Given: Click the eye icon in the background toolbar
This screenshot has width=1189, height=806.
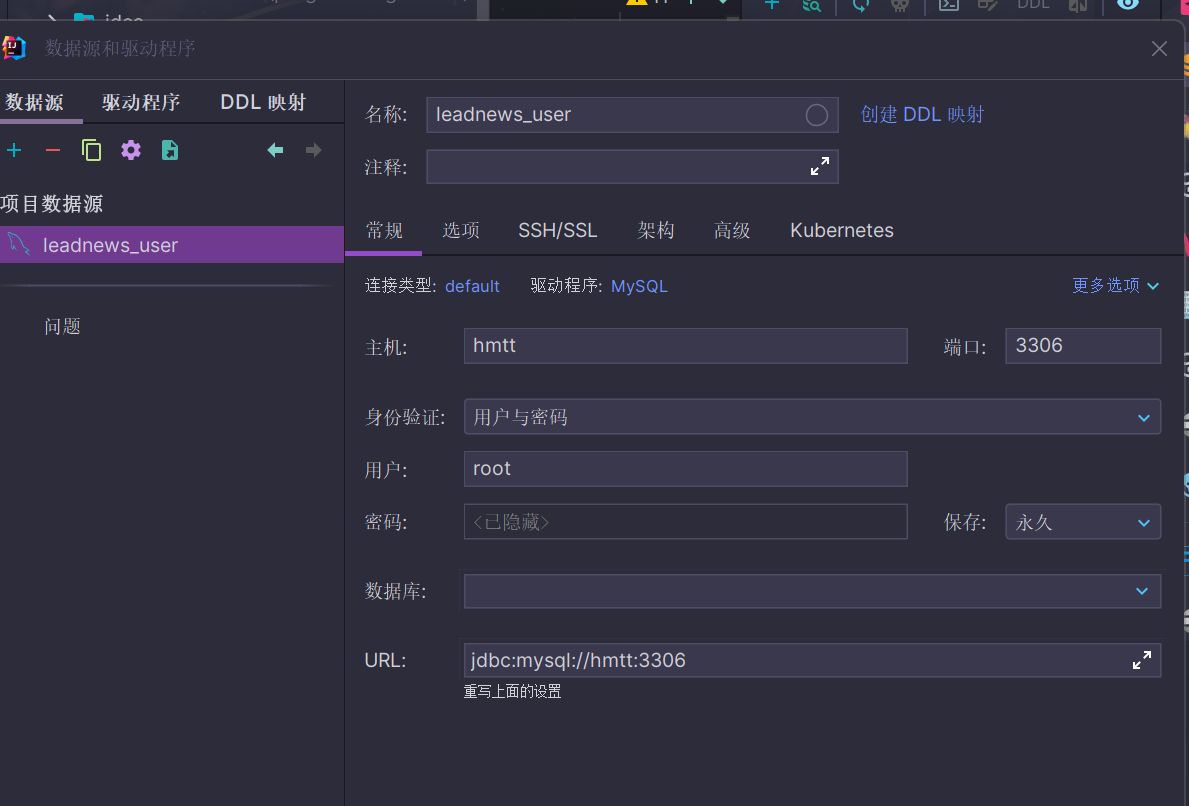Looking at the screenshot, I should 1128,5.
